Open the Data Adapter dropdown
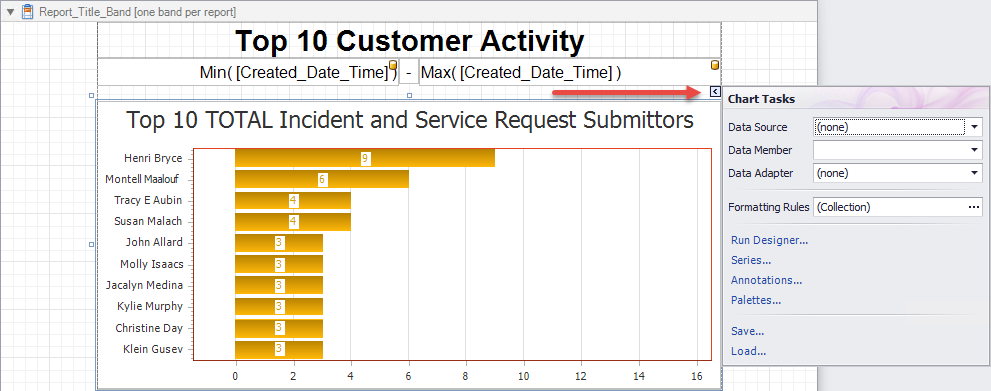Image resolution: width=991 pixels, height=391 pixels. point(974,173)
